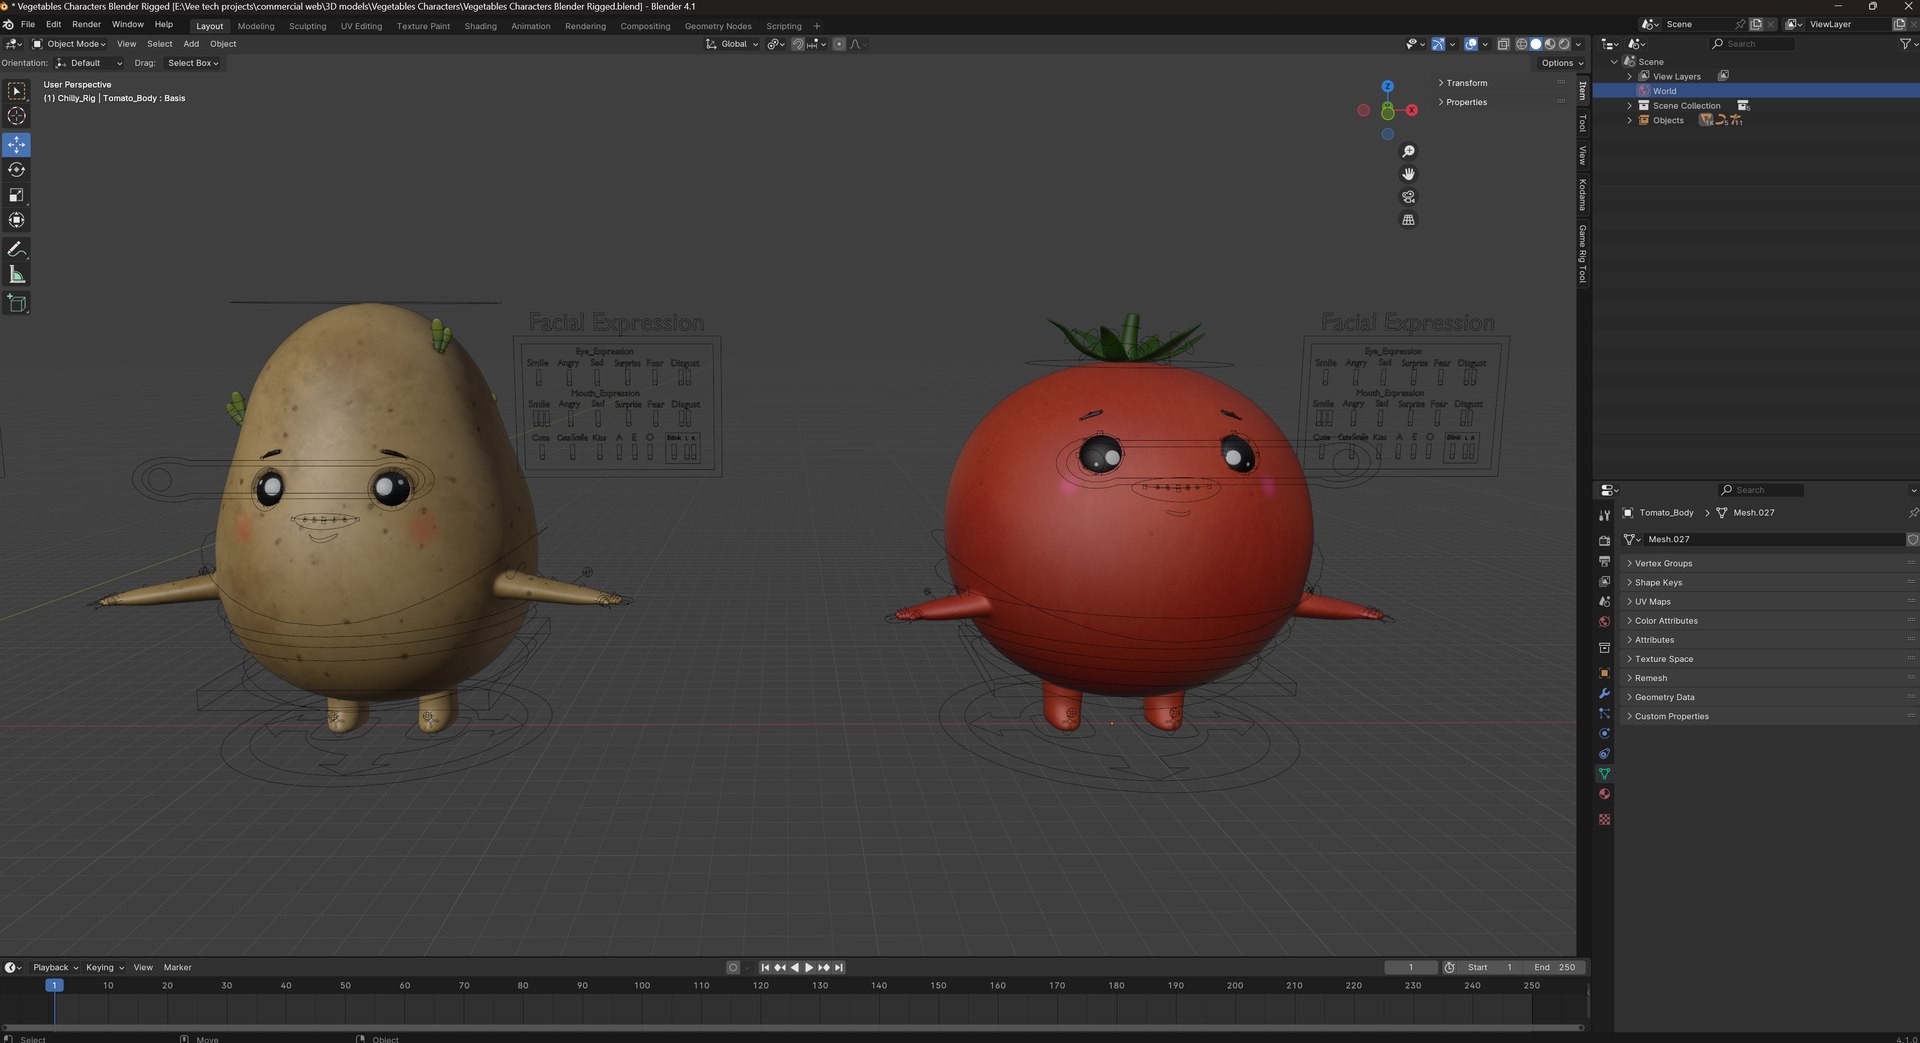Toggle auto keying record button
This screenshot has height=1043, width=1920.
pyautogui.click(x=733, y=968)
